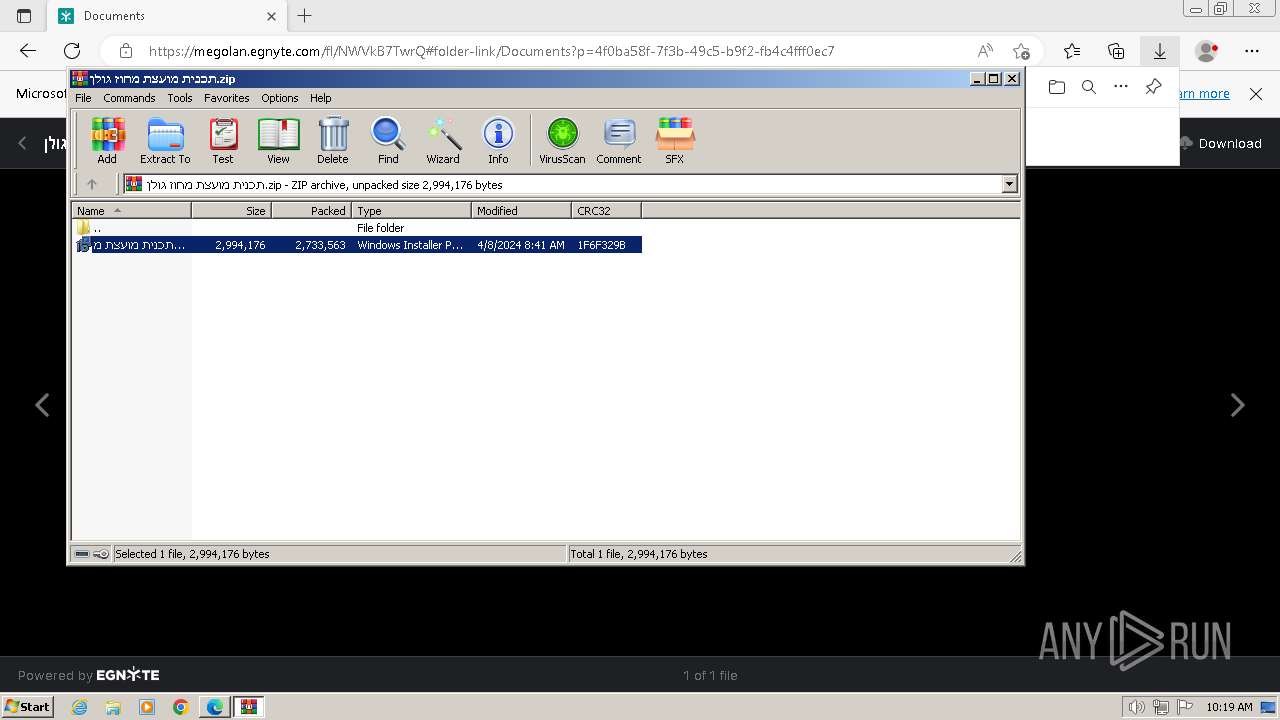Click the Add toolbar icon in WinRAR
This screenshot has height=720, width=1280.
click(x=107, y=141)
